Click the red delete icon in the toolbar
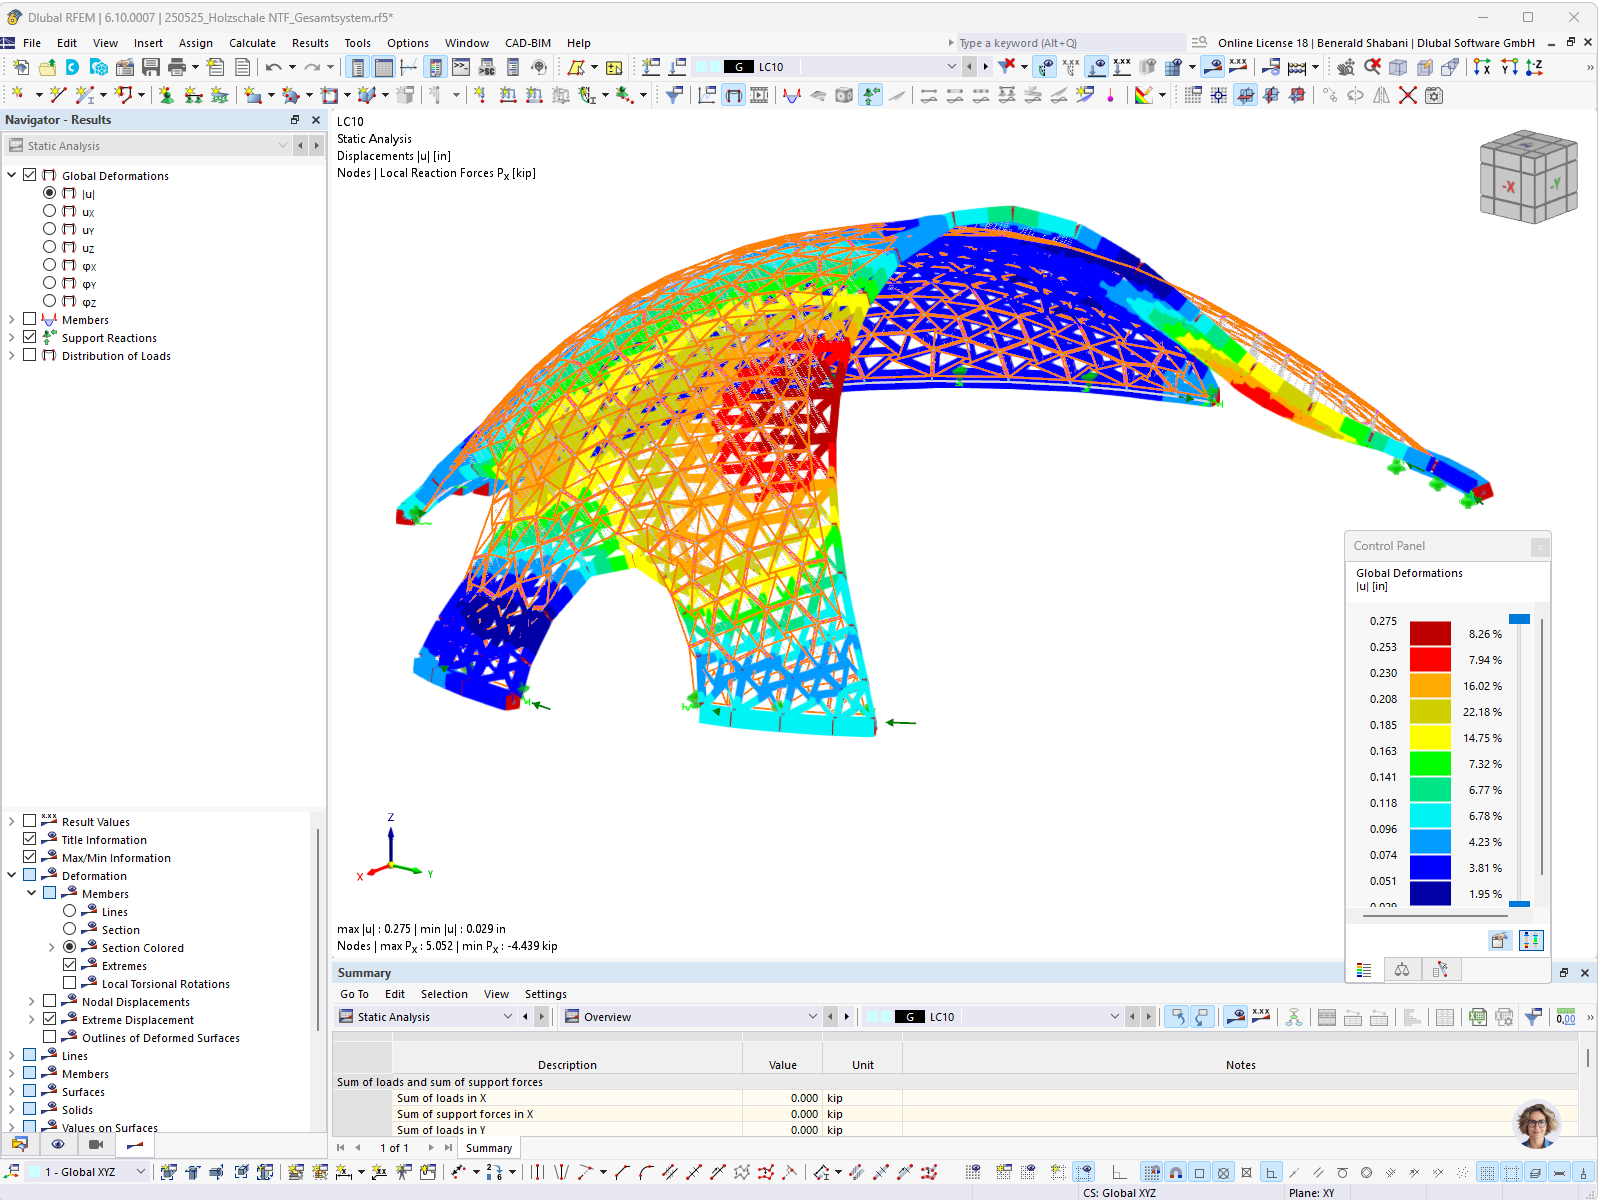 1408,95
